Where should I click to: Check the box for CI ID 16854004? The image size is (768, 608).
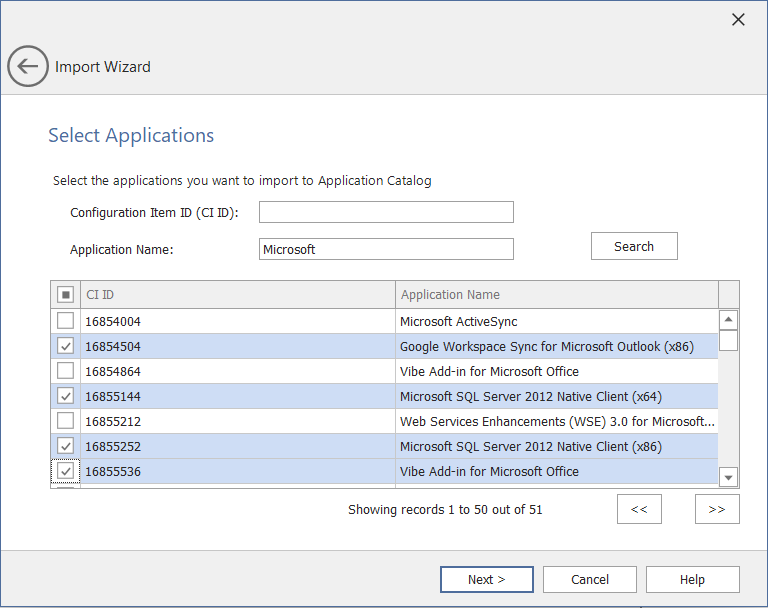click(65, 321)
